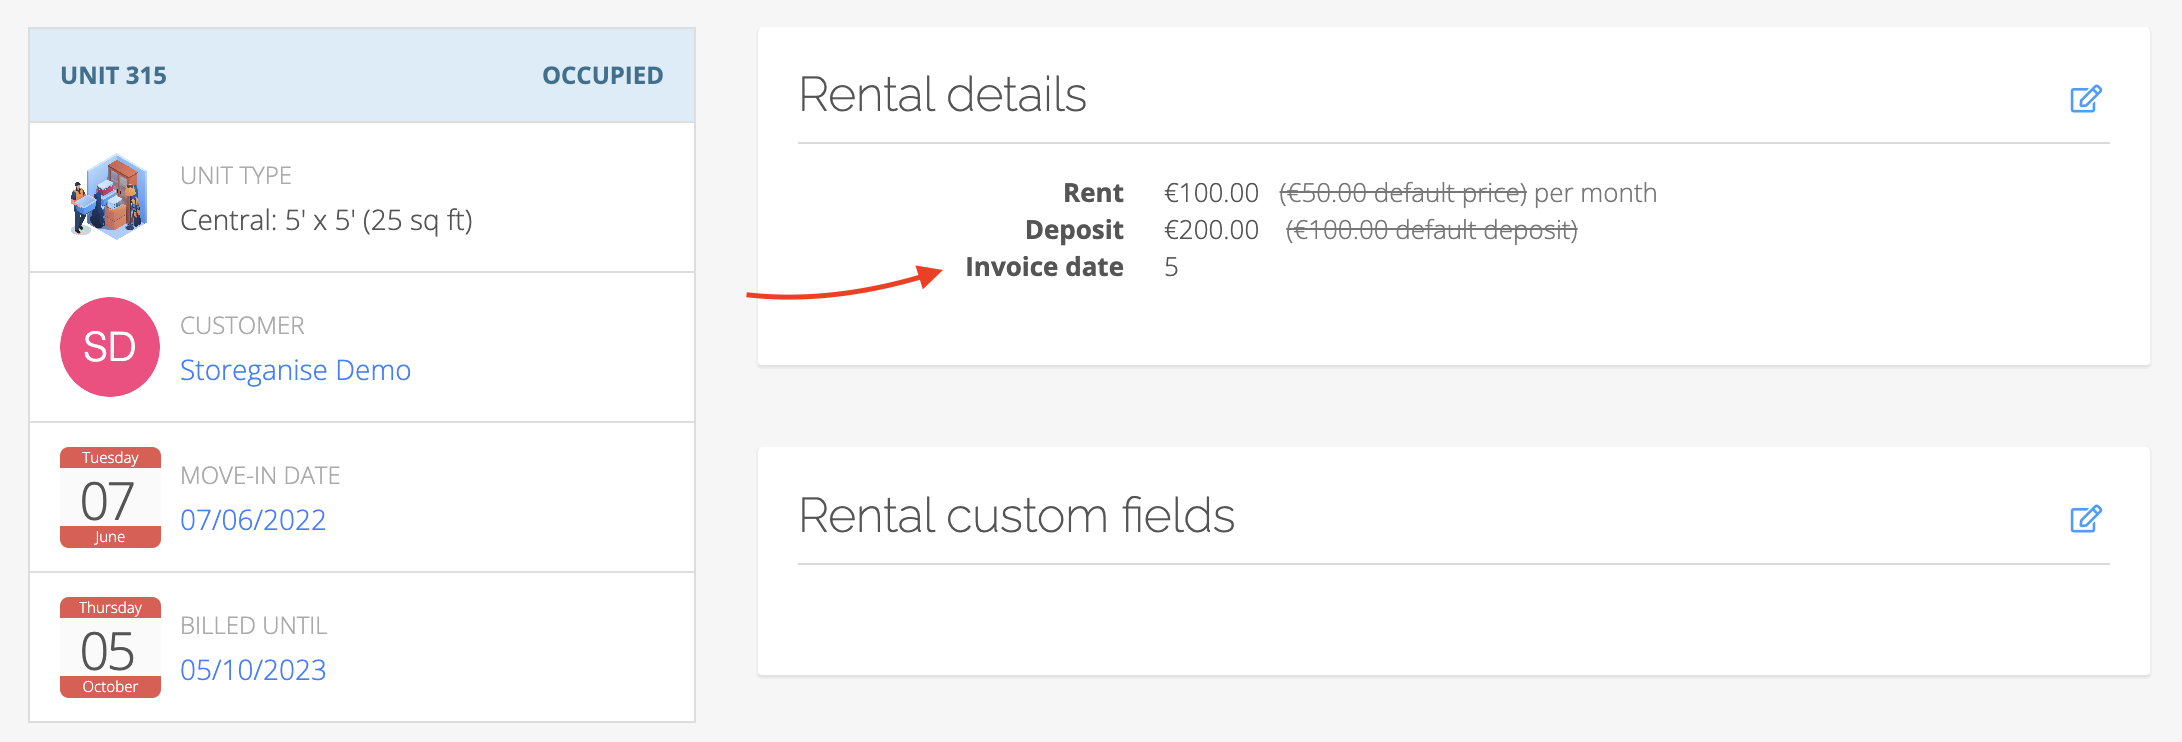Edit the Rental details section

point(2085,99)
